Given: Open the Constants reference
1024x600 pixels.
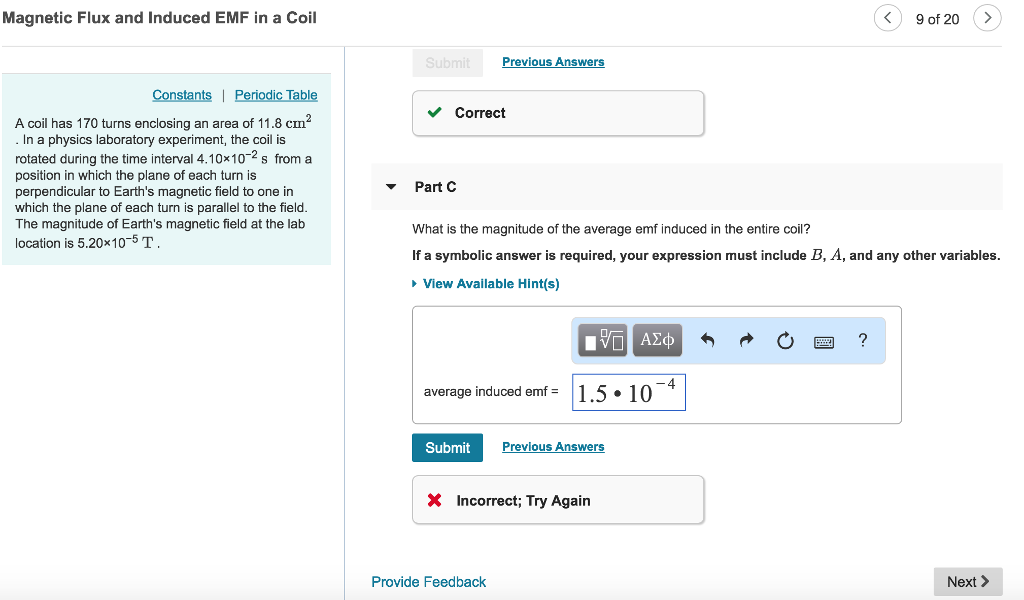Looking at the screenshot, I should pos(181,94).
